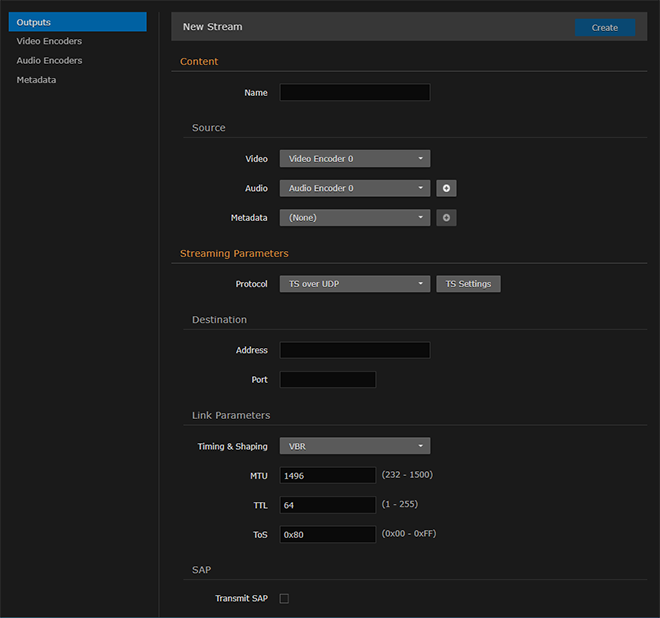Select the TTL field showing 64
Screen dimensions: 660x618
(x=327, y=505)
